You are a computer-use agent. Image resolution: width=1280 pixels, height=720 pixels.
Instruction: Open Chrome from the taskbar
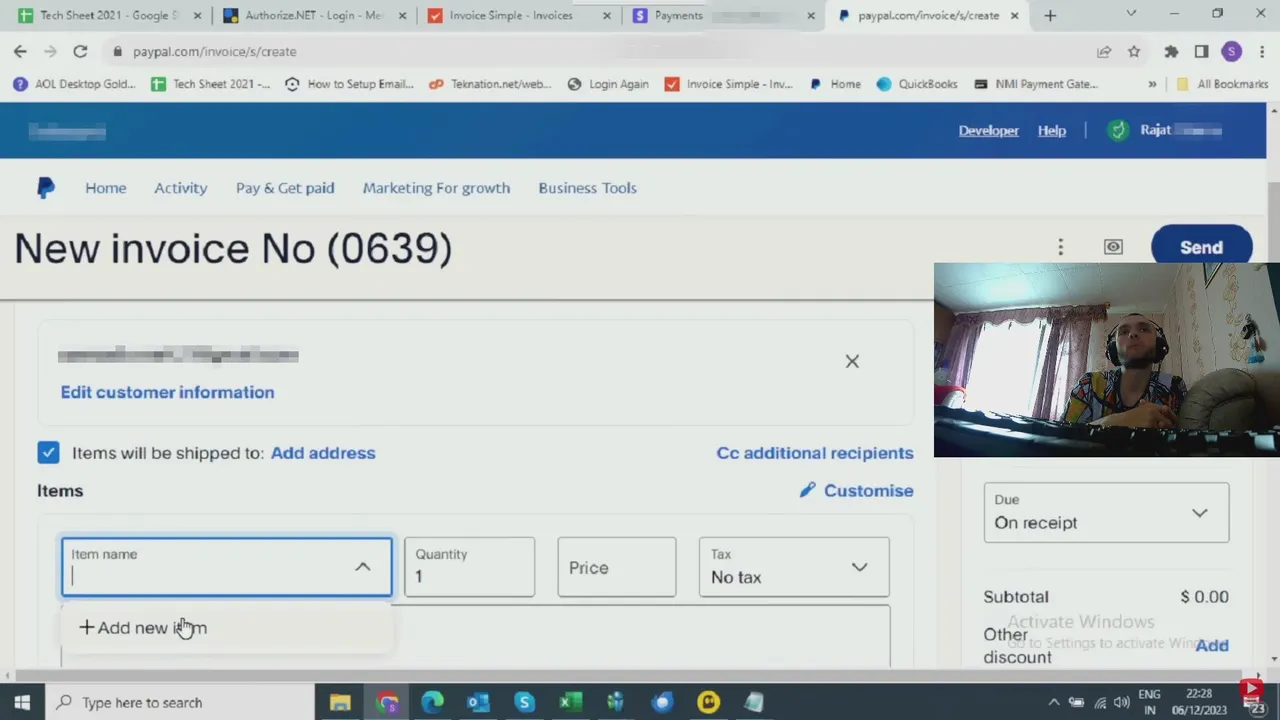(x=387, y=702)
